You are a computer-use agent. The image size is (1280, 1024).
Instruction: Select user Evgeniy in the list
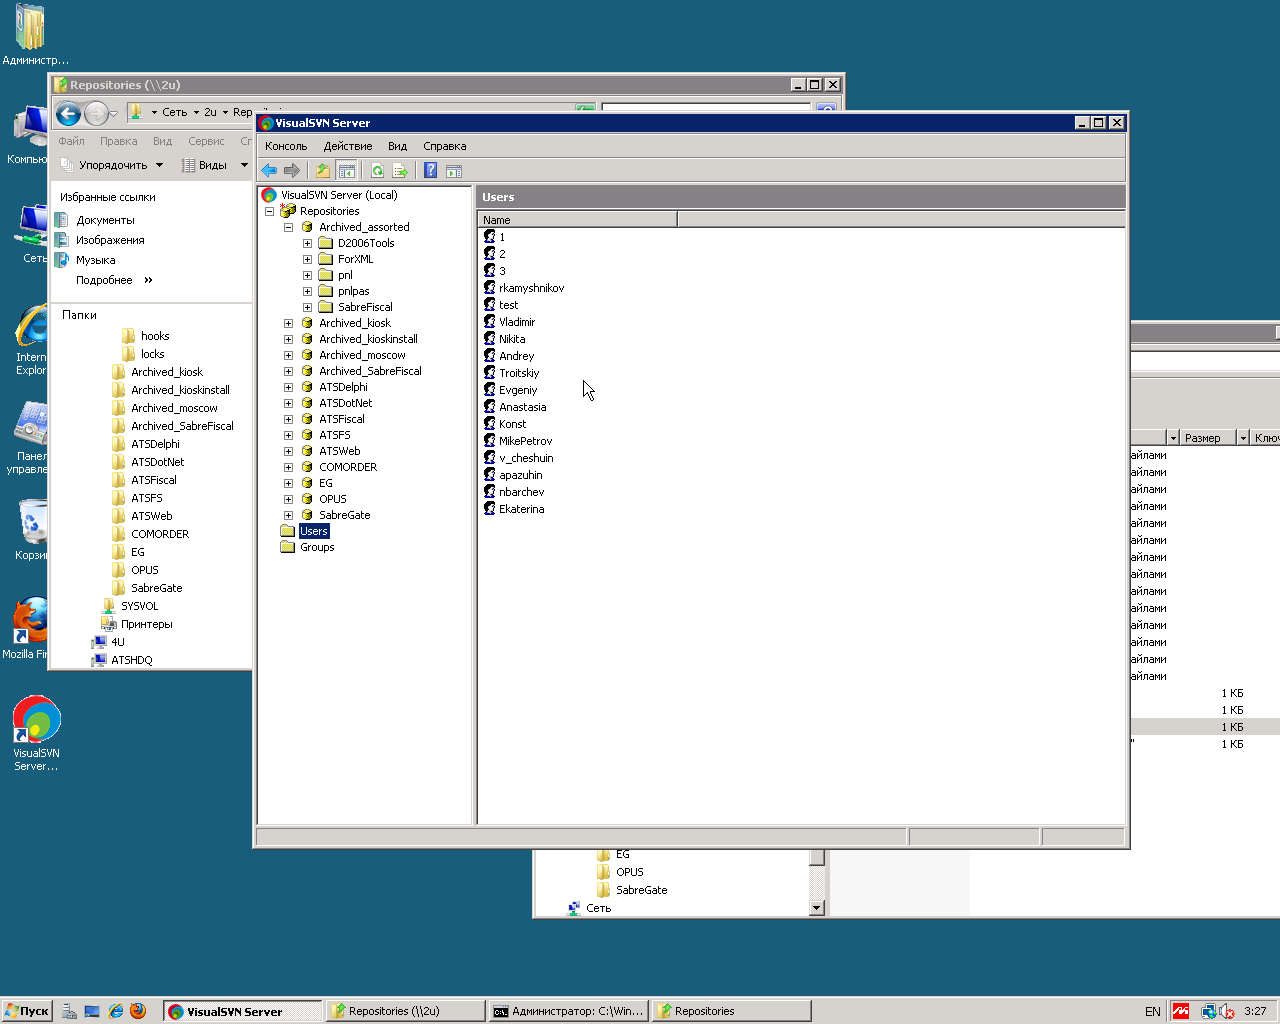(x=518, y=390)
